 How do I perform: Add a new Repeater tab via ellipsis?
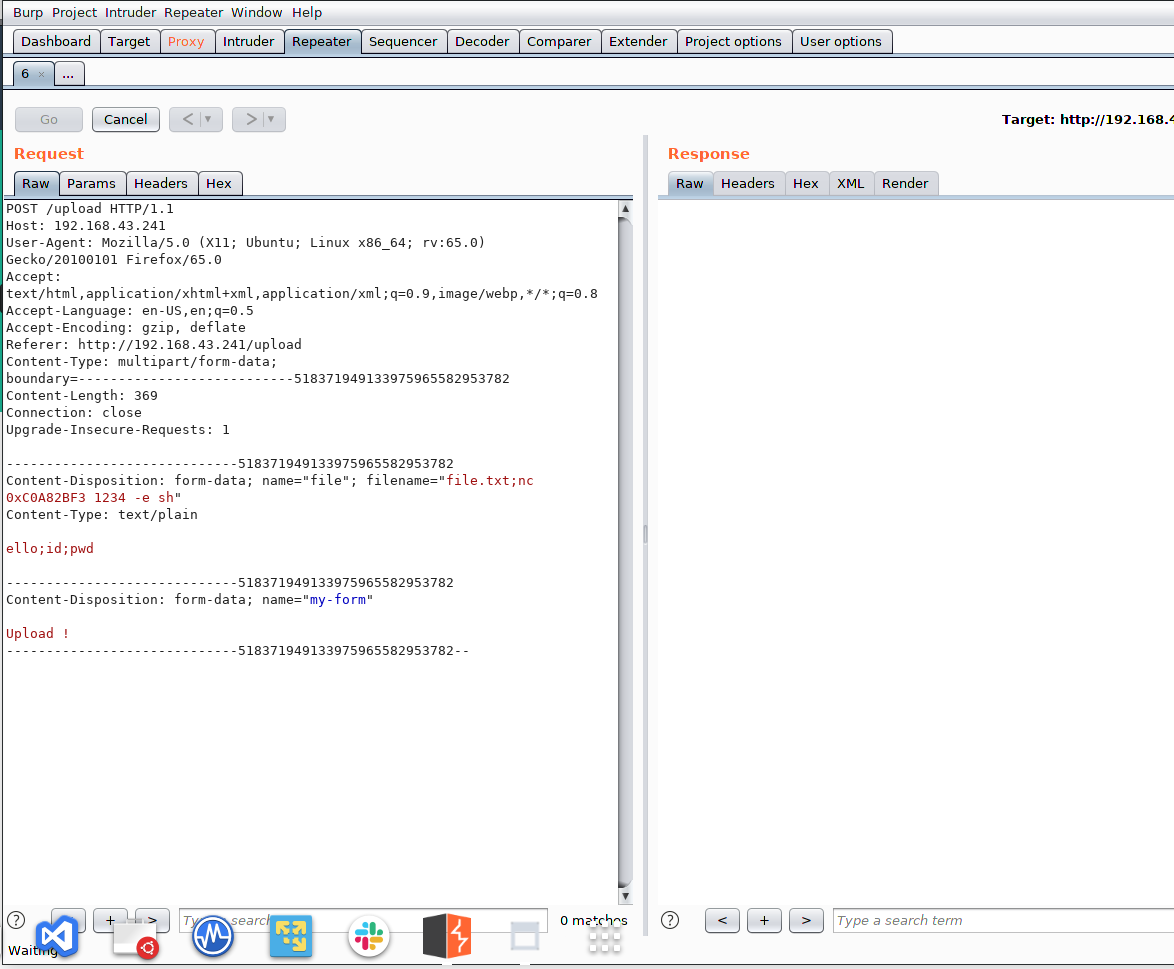point(68,74)
